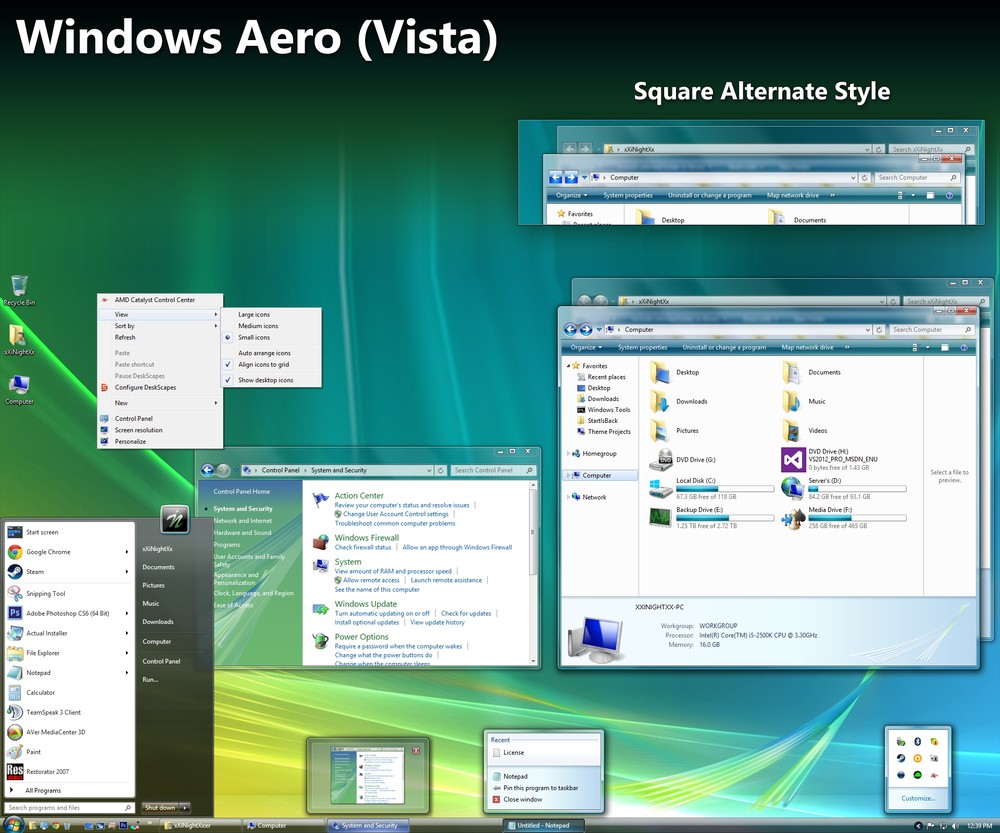Image resolution: width=1000 pixels, height=833 pixels.
Task: Click the Server's (D:) capacity bar
Action: coord(857,489)
